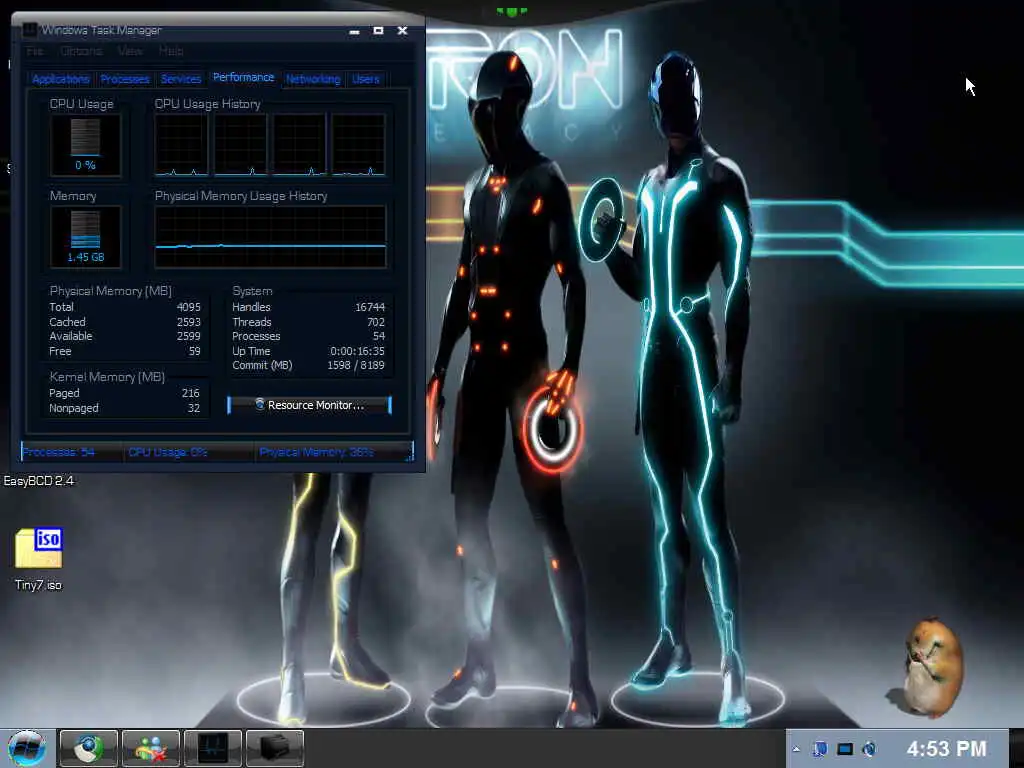Switch to the Users tab
This screenshot has width=1024, height=768.
click(x=366, y=79)
